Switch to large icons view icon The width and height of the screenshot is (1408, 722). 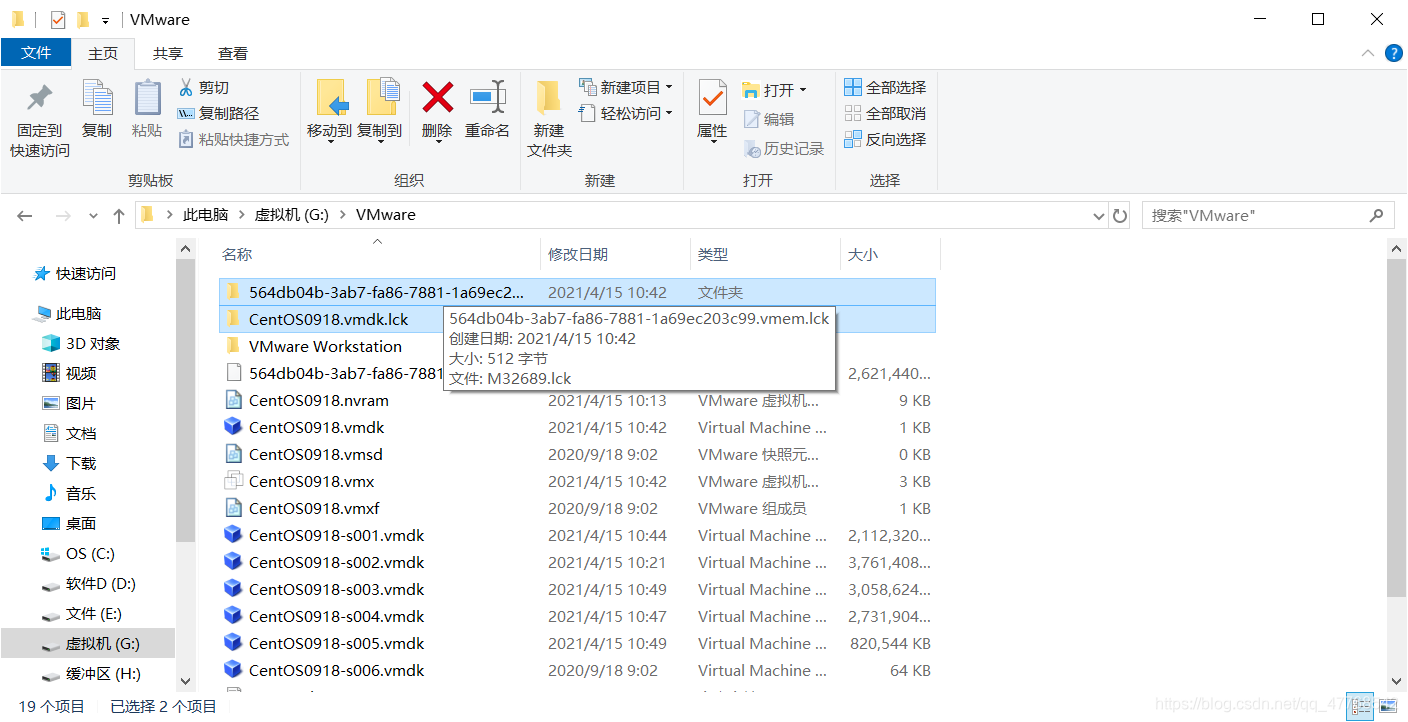pyautogui.click(x=1388, y=706)
